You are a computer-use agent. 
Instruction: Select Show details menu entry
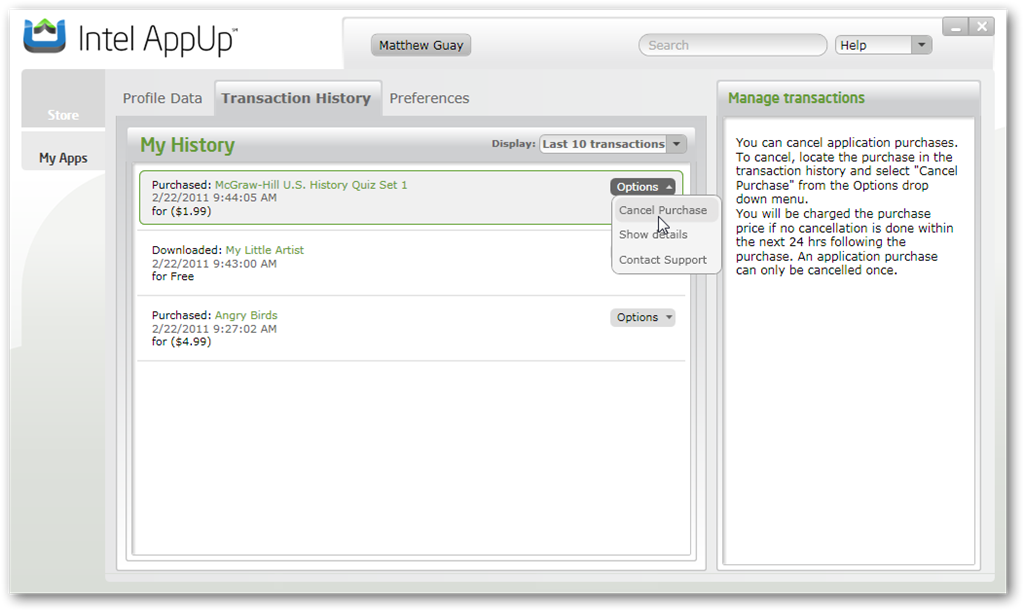(x=653, y=234)
